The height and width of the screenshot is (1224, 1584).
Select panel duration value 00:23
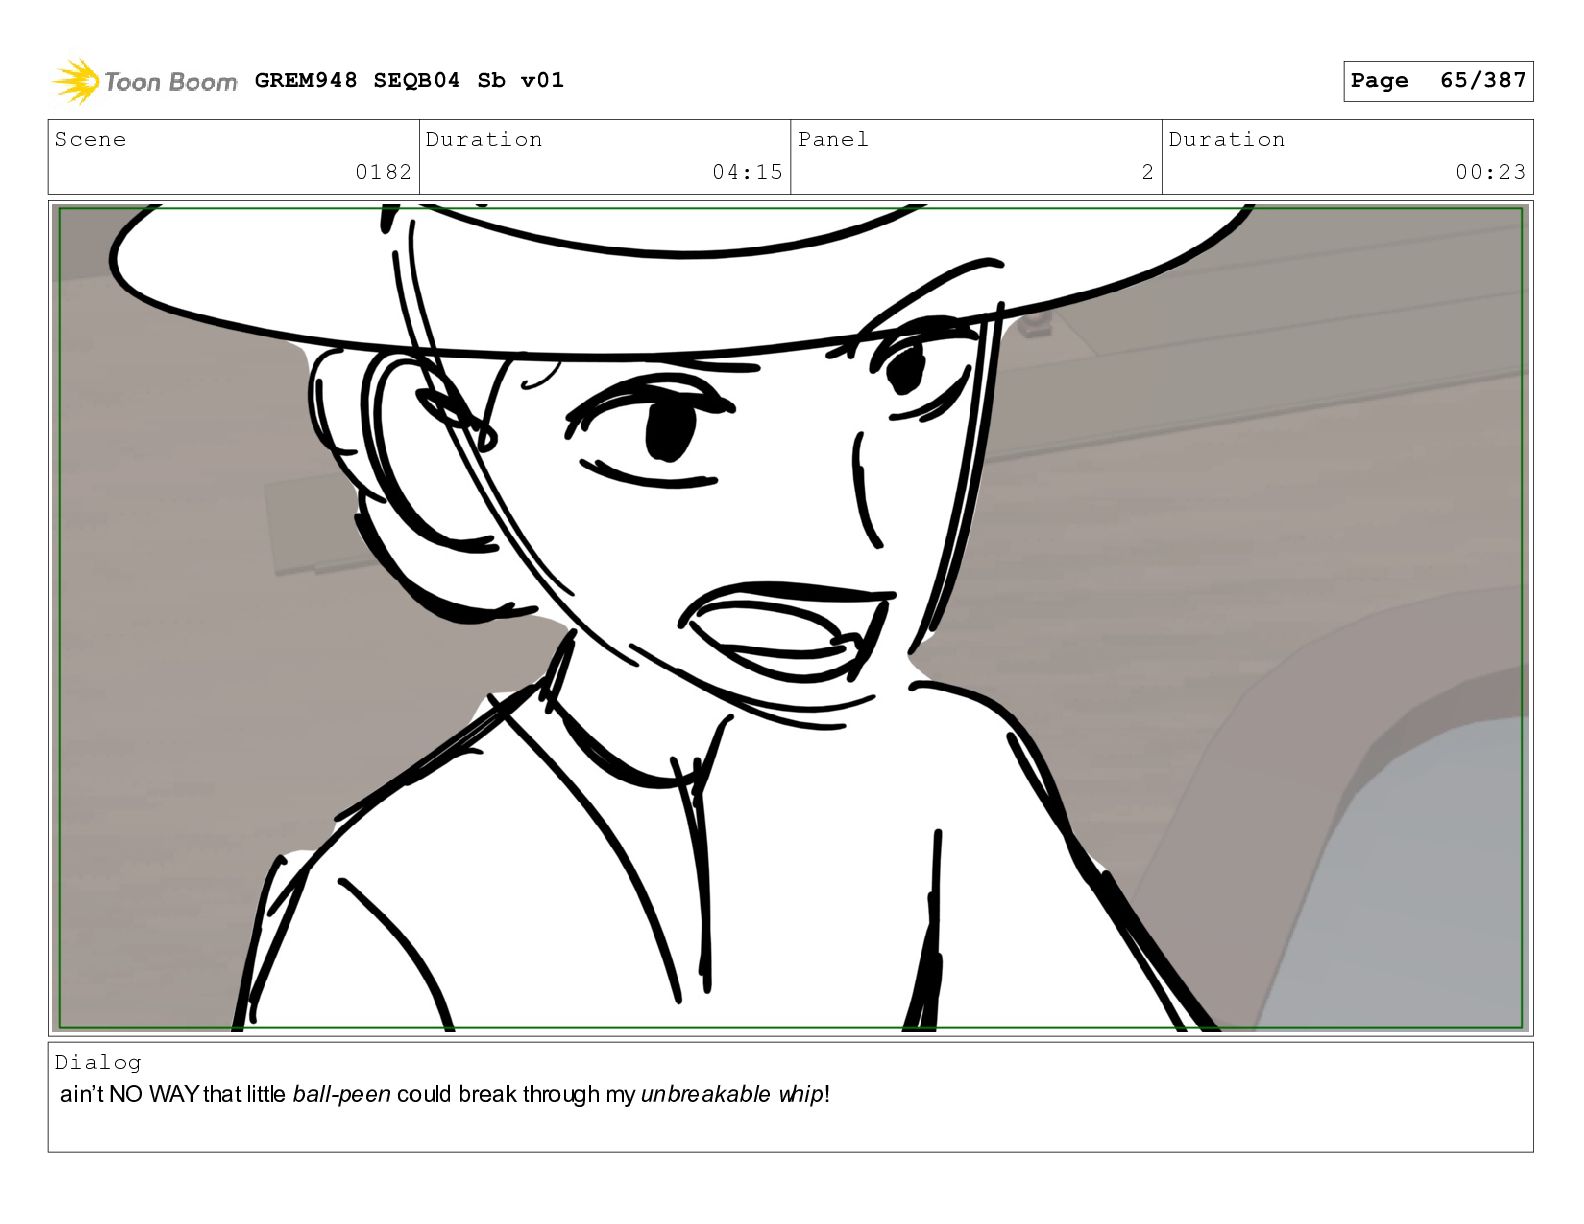coord(1490,172)
